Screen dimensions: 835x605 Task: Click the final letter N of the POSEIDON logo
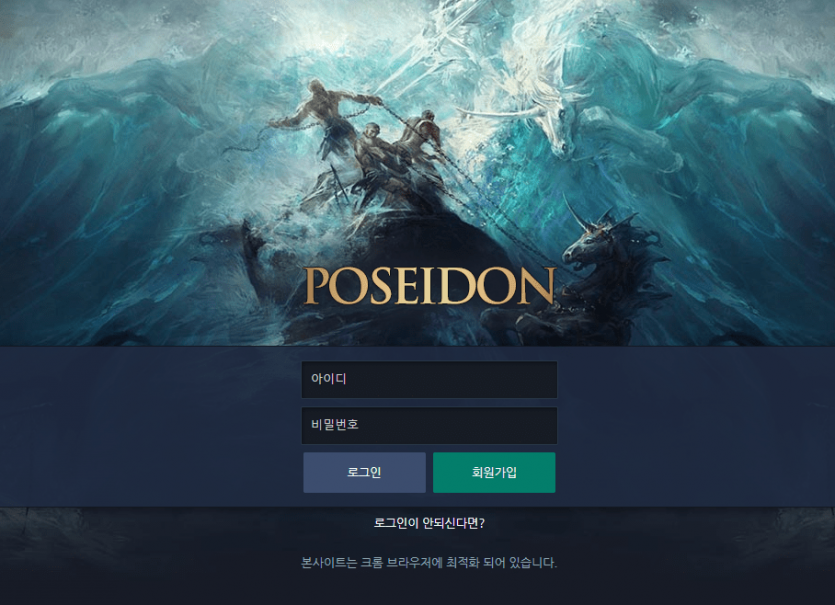(535, 286)
